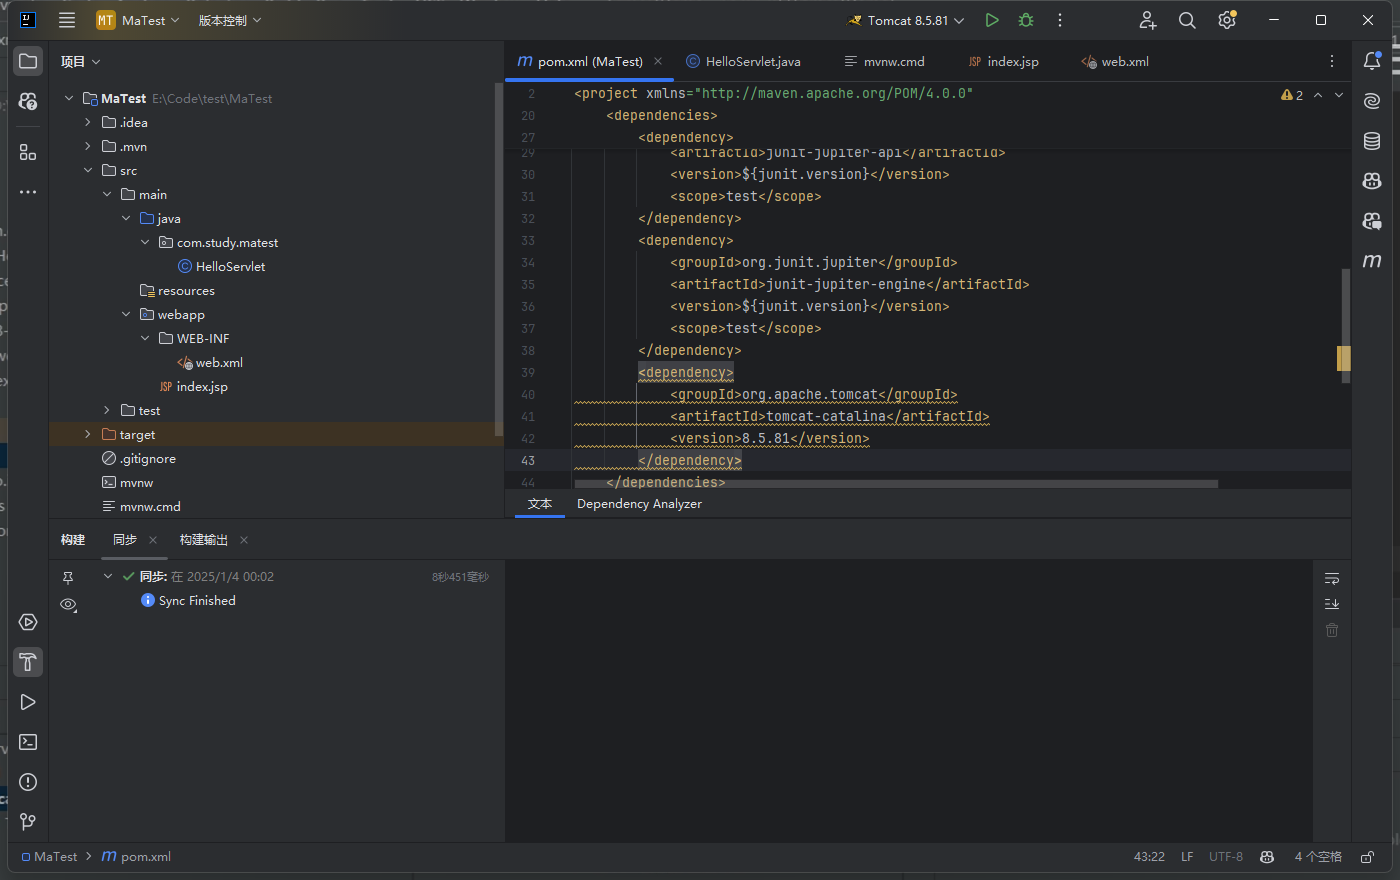Screen dimensions: 1400x880
Task: Open Git tool window icon
Action: [28, 822]
